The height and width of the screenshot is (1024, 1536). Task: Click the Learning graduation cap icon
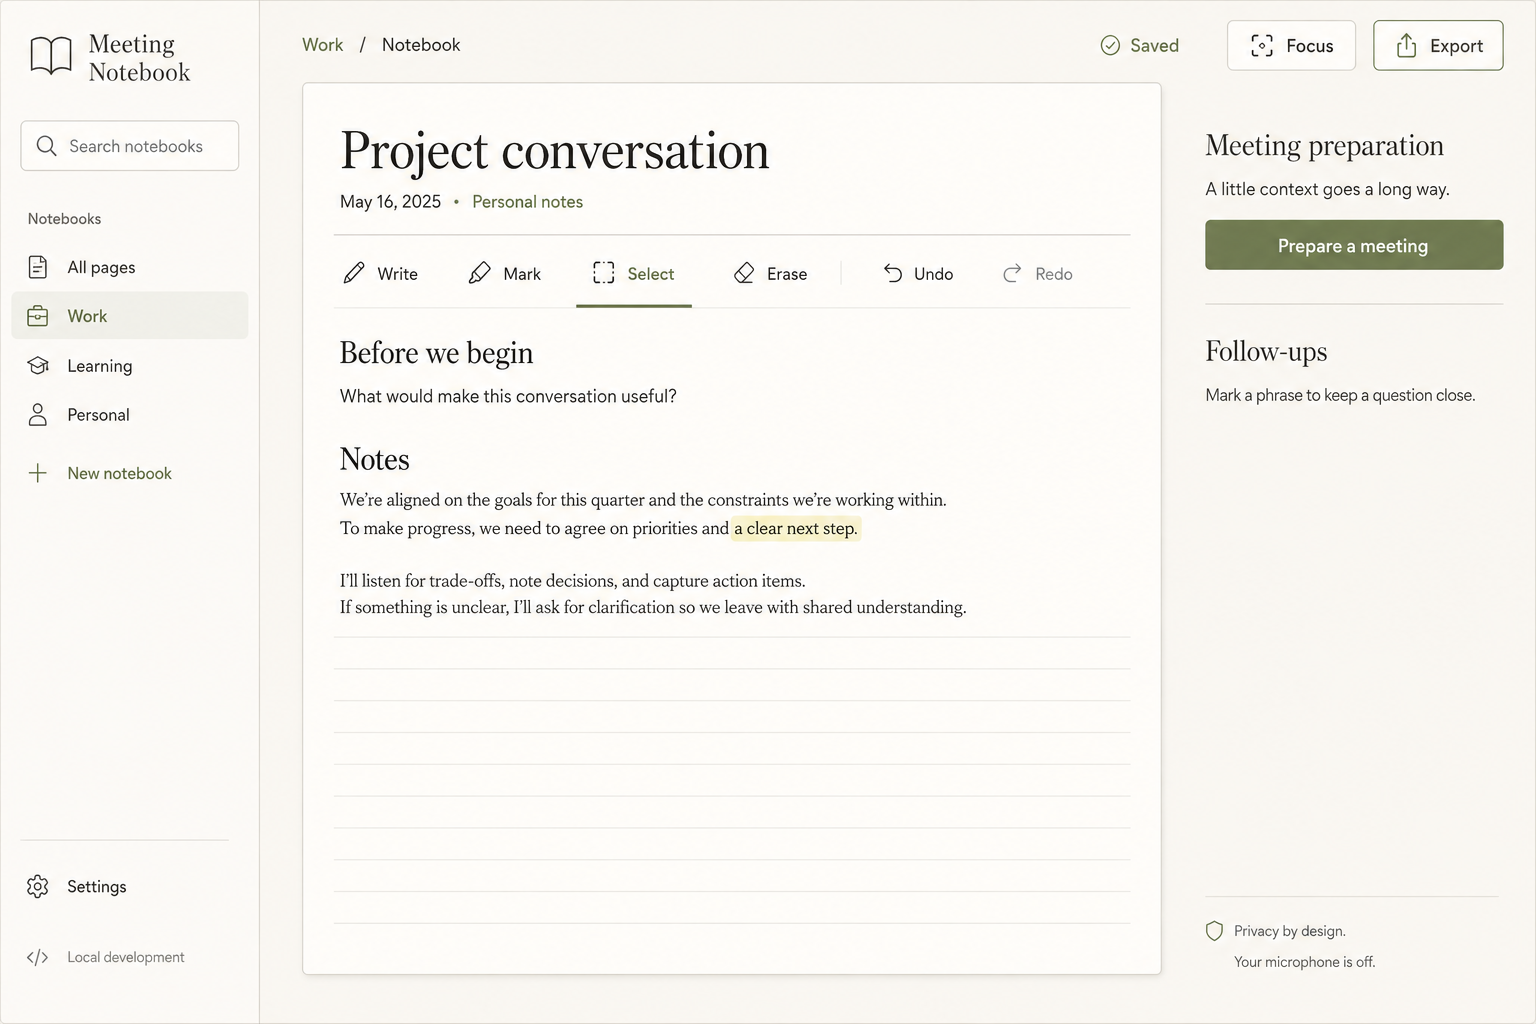pos(38,366)
